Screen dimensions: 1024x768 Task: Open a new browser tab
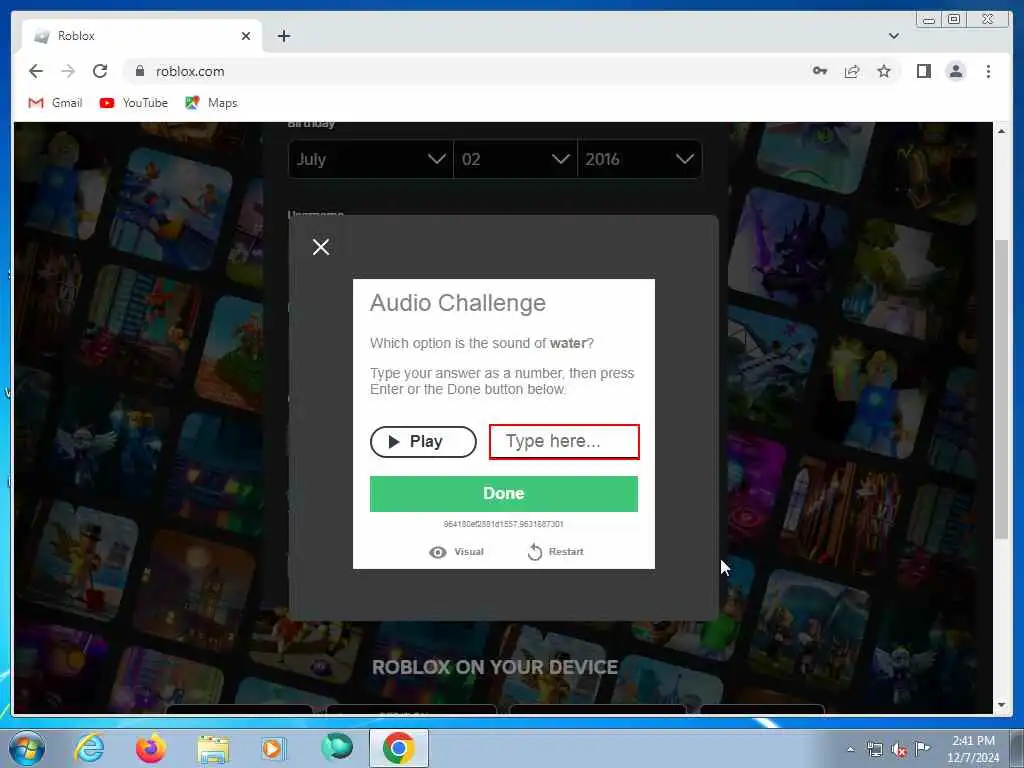[x=283, y=36]
